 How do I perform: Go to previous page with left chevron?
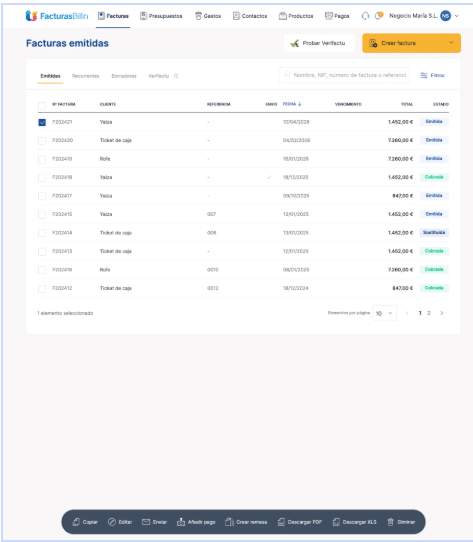(x=407, y=313)
